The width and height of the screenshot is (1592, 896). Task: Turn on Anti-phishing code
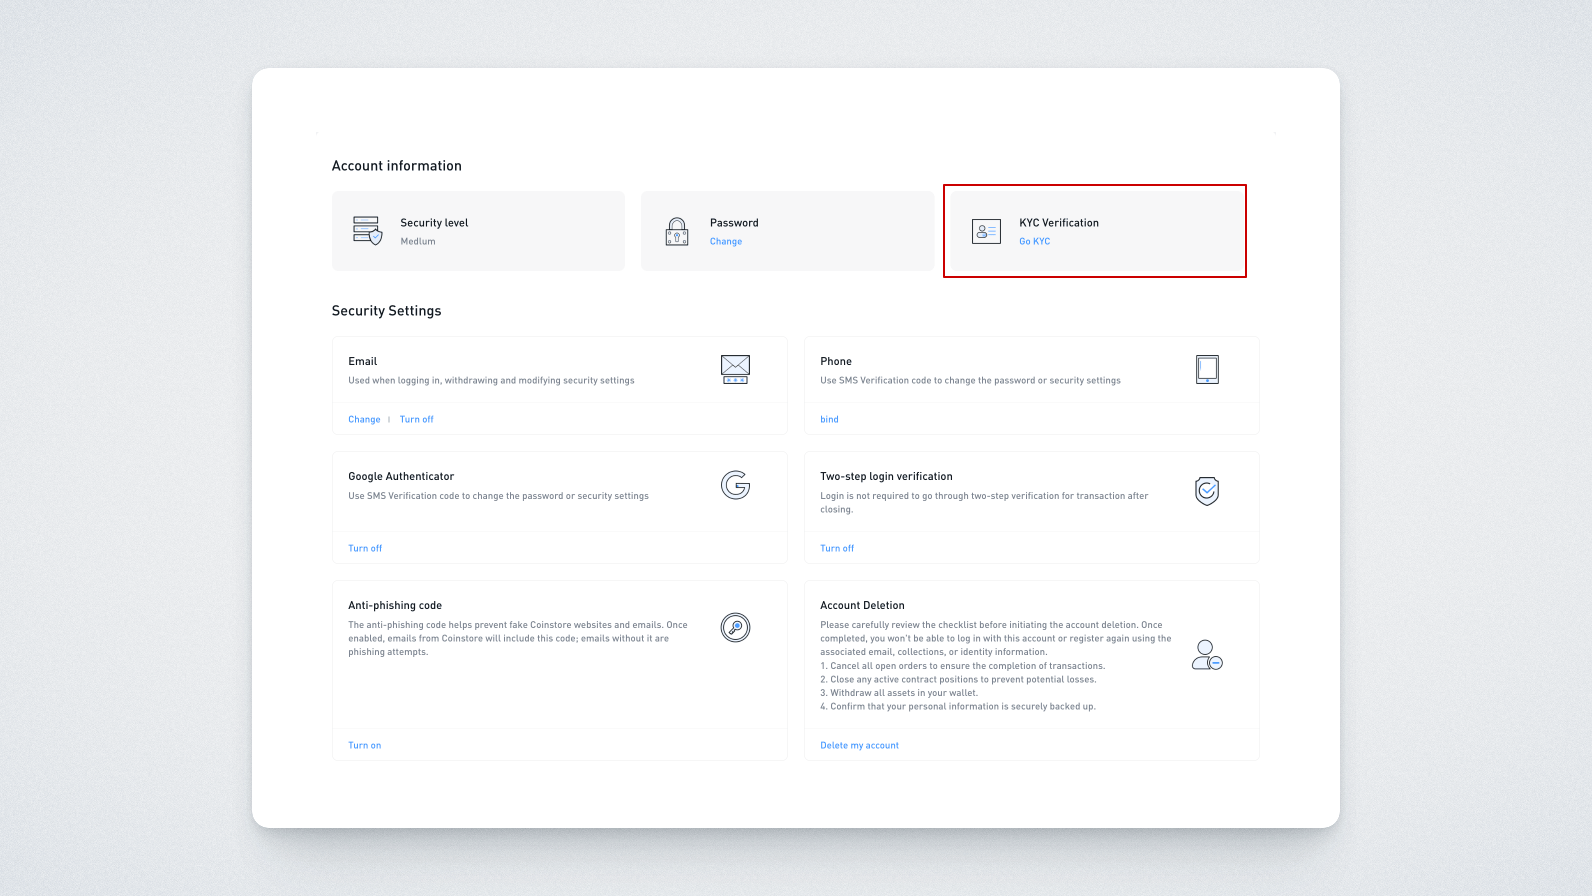click(364, 746)
